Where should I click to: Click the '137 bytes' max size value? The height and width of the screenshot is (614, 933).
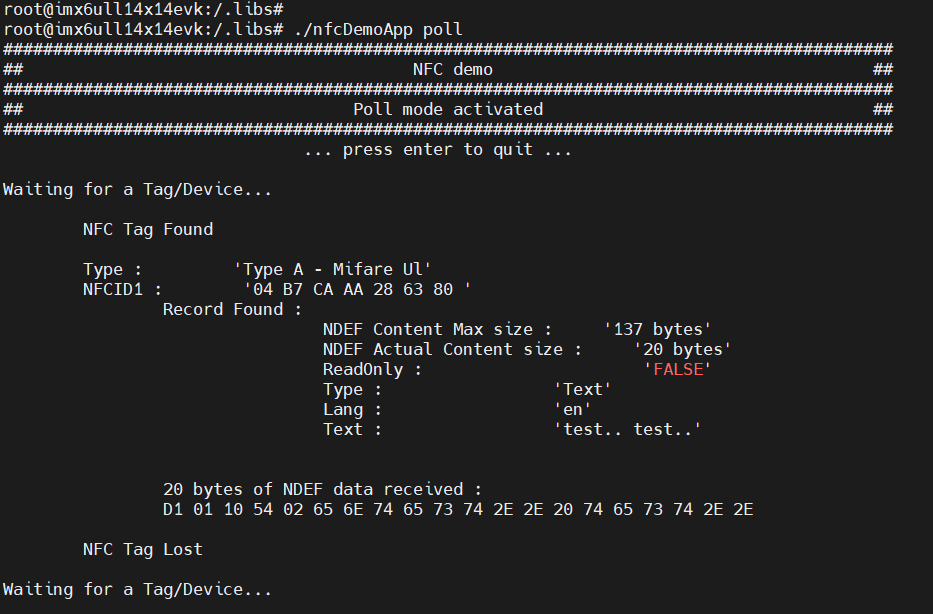pos(657,329)
